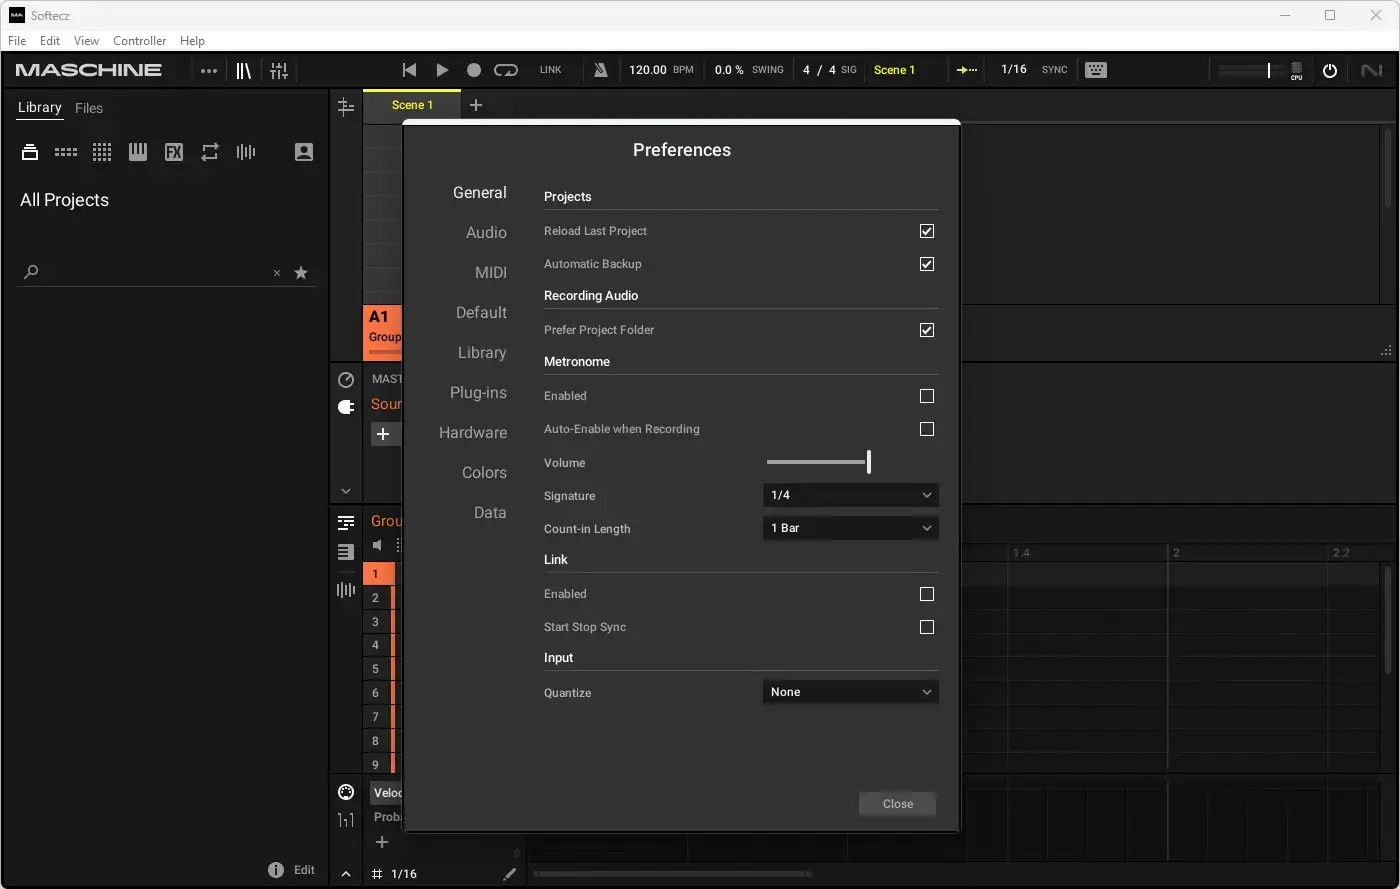This screenshot has height=889, width=1400.
Task: Uncheck Prefer Project Folder
Action: tap(927, 330)
